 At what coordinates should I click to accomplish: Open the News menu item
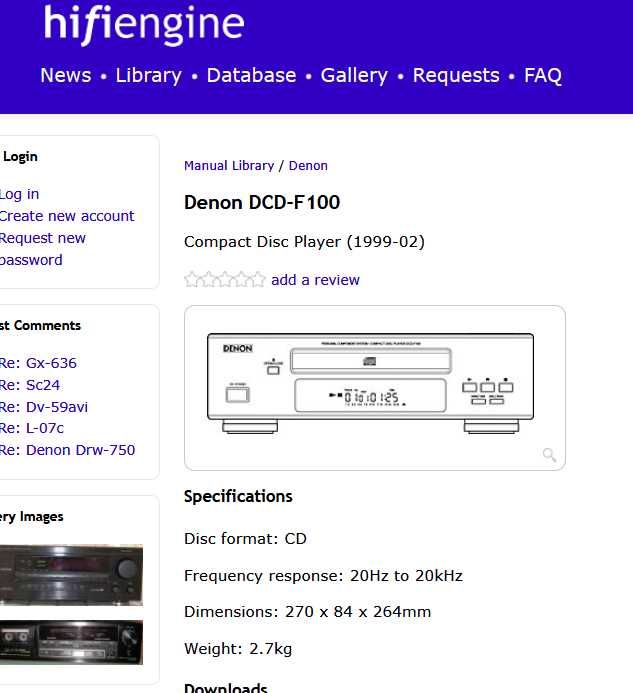66,75
